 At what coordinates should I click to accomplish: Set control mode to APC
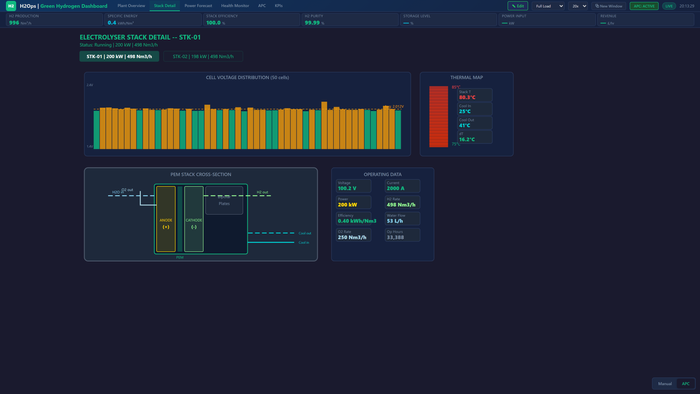coord(685,384)
